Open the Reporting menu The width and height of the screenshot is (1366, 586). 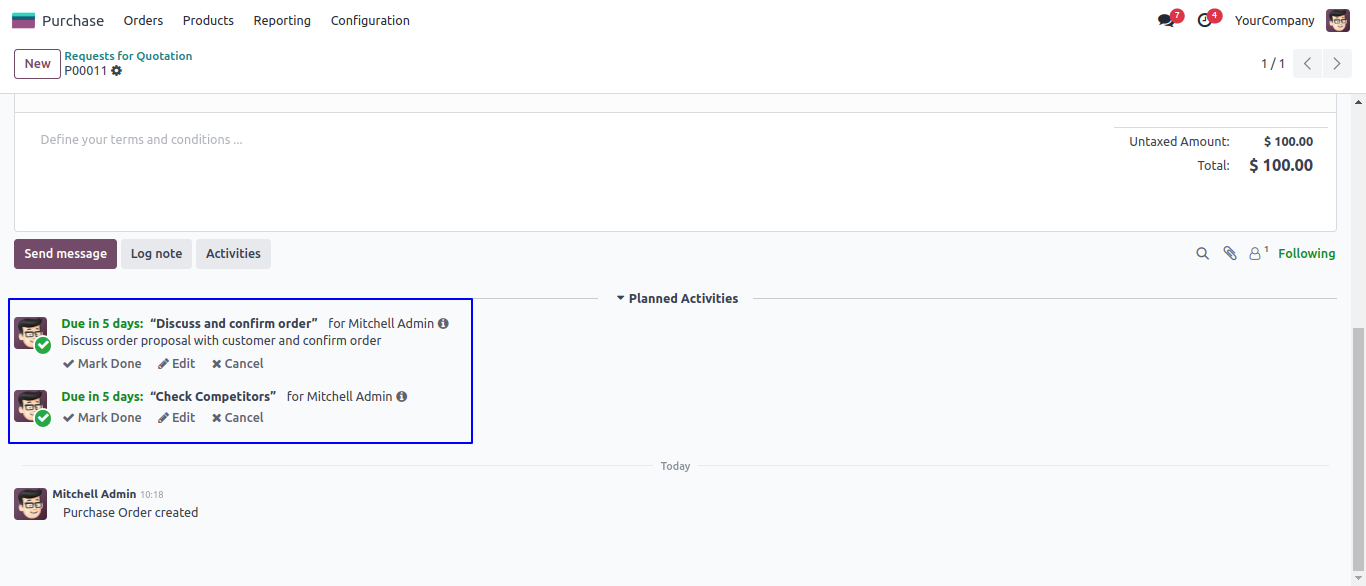(x=282, y=21)
